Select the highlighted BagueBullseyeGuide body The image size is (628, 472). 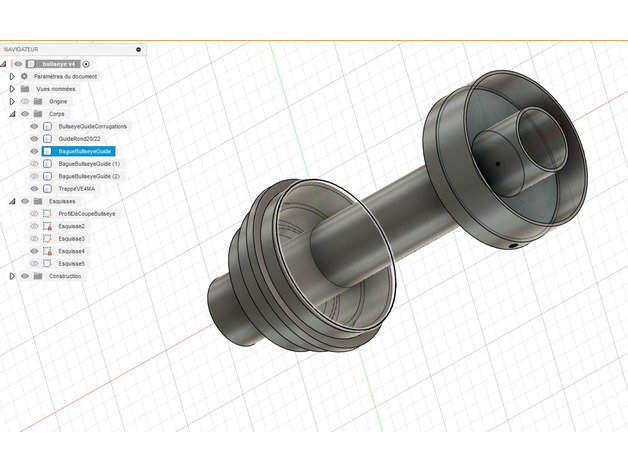coord(84,151)
